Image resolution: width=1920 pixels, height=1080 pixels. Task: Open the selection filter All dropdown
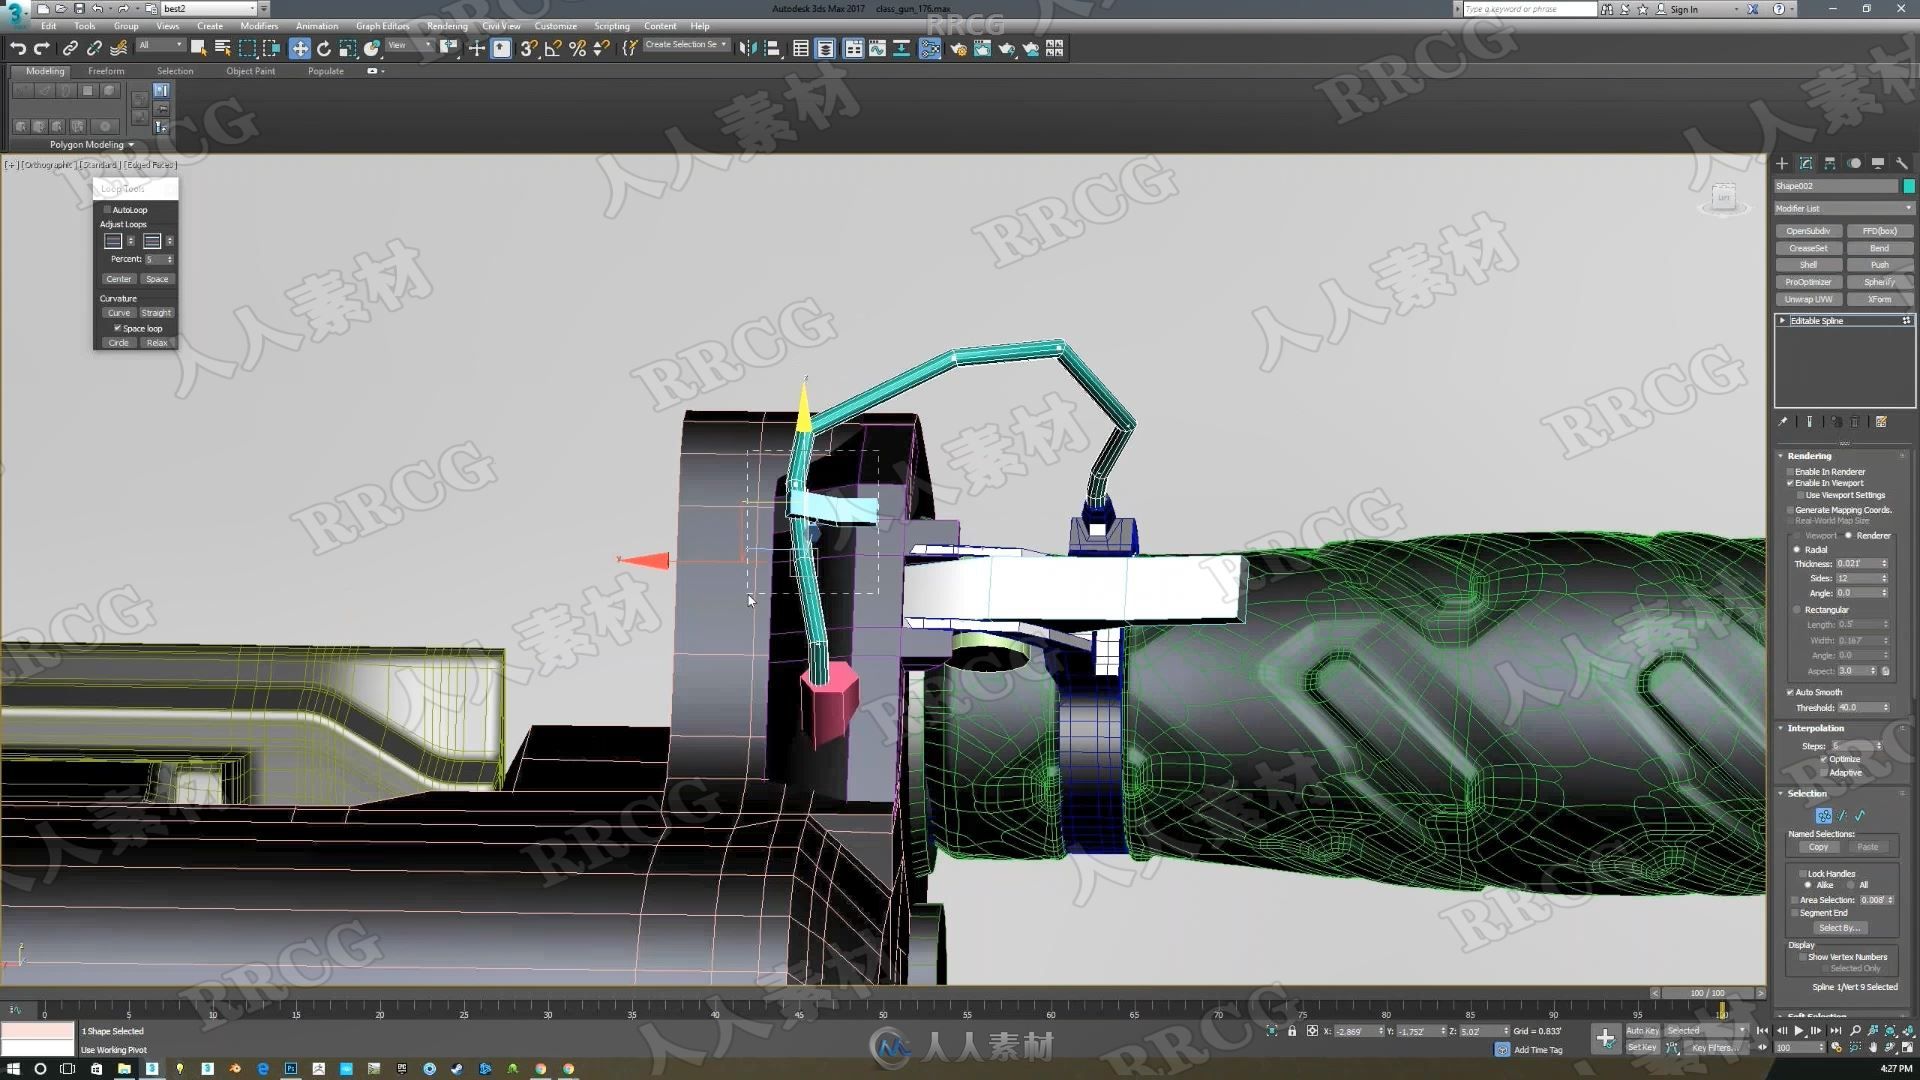161,46
